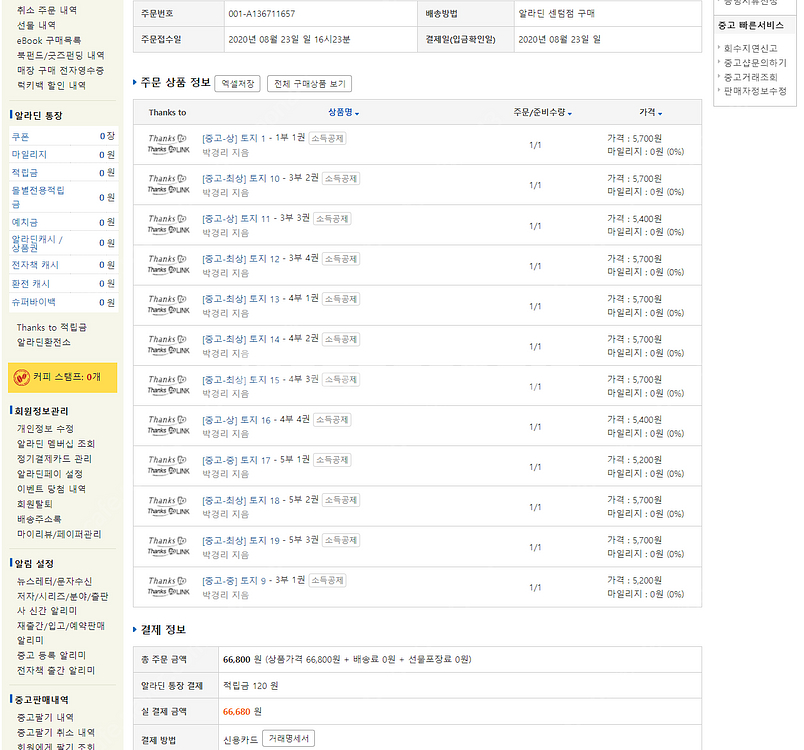Screen dimensions: 804x750
Task: Open Thanks to 적립금 in sidebar
Action: pyautogui.click(x=52, y=327)
